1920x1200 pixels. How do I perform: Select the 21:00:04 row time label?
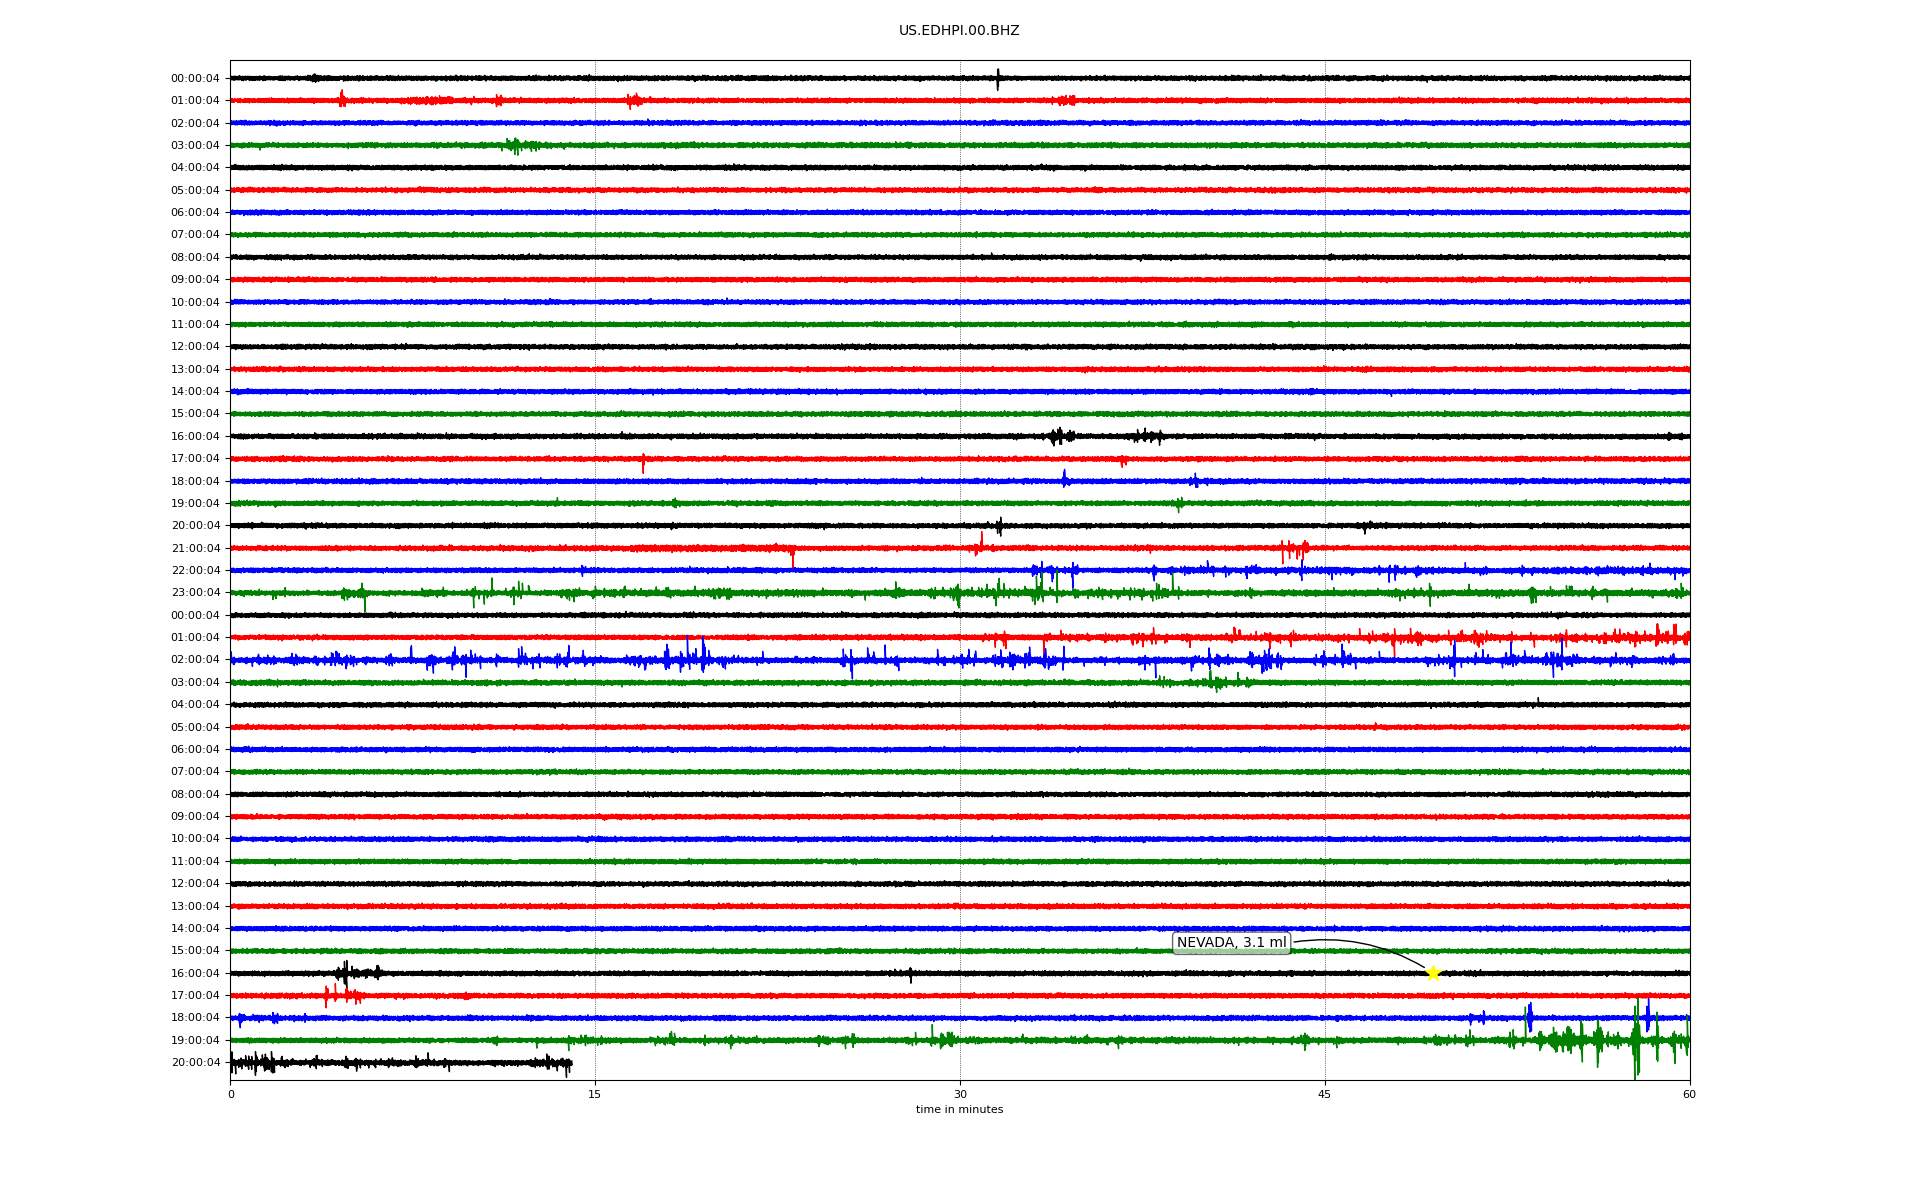coord(195,549)
